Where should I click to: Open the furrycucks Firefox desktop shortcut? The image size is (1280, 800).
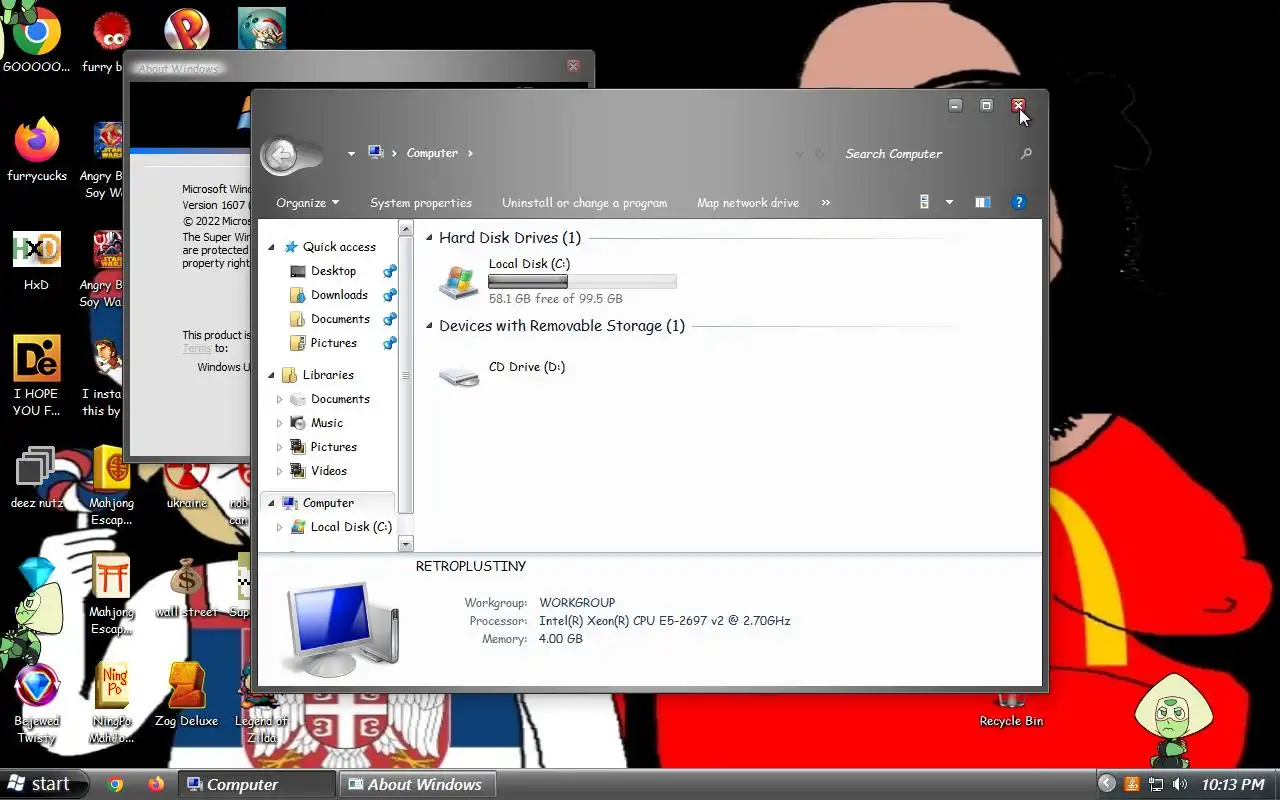(x=37, y=150)
